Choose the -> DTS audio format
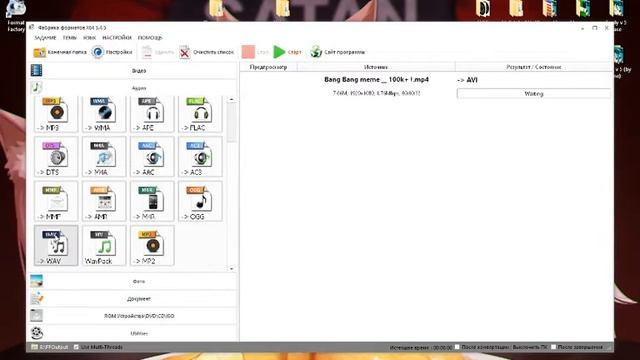The image size is (640, 360). tap(56, 157)
